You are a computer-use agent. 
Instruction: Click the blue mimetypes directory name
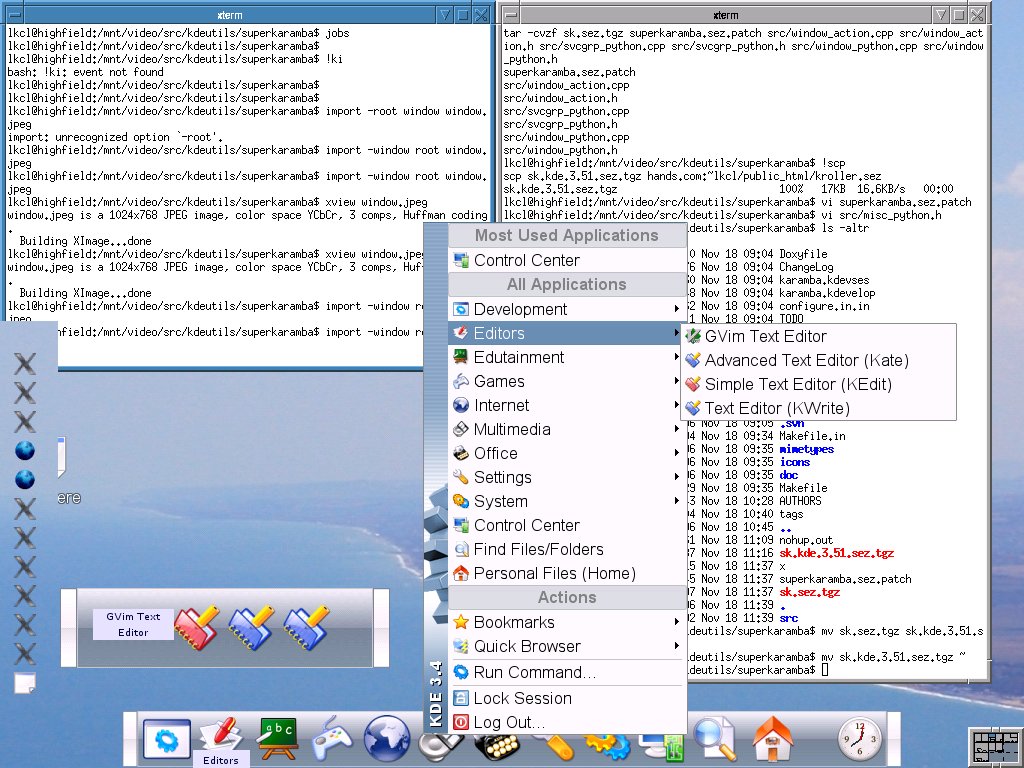807,449
